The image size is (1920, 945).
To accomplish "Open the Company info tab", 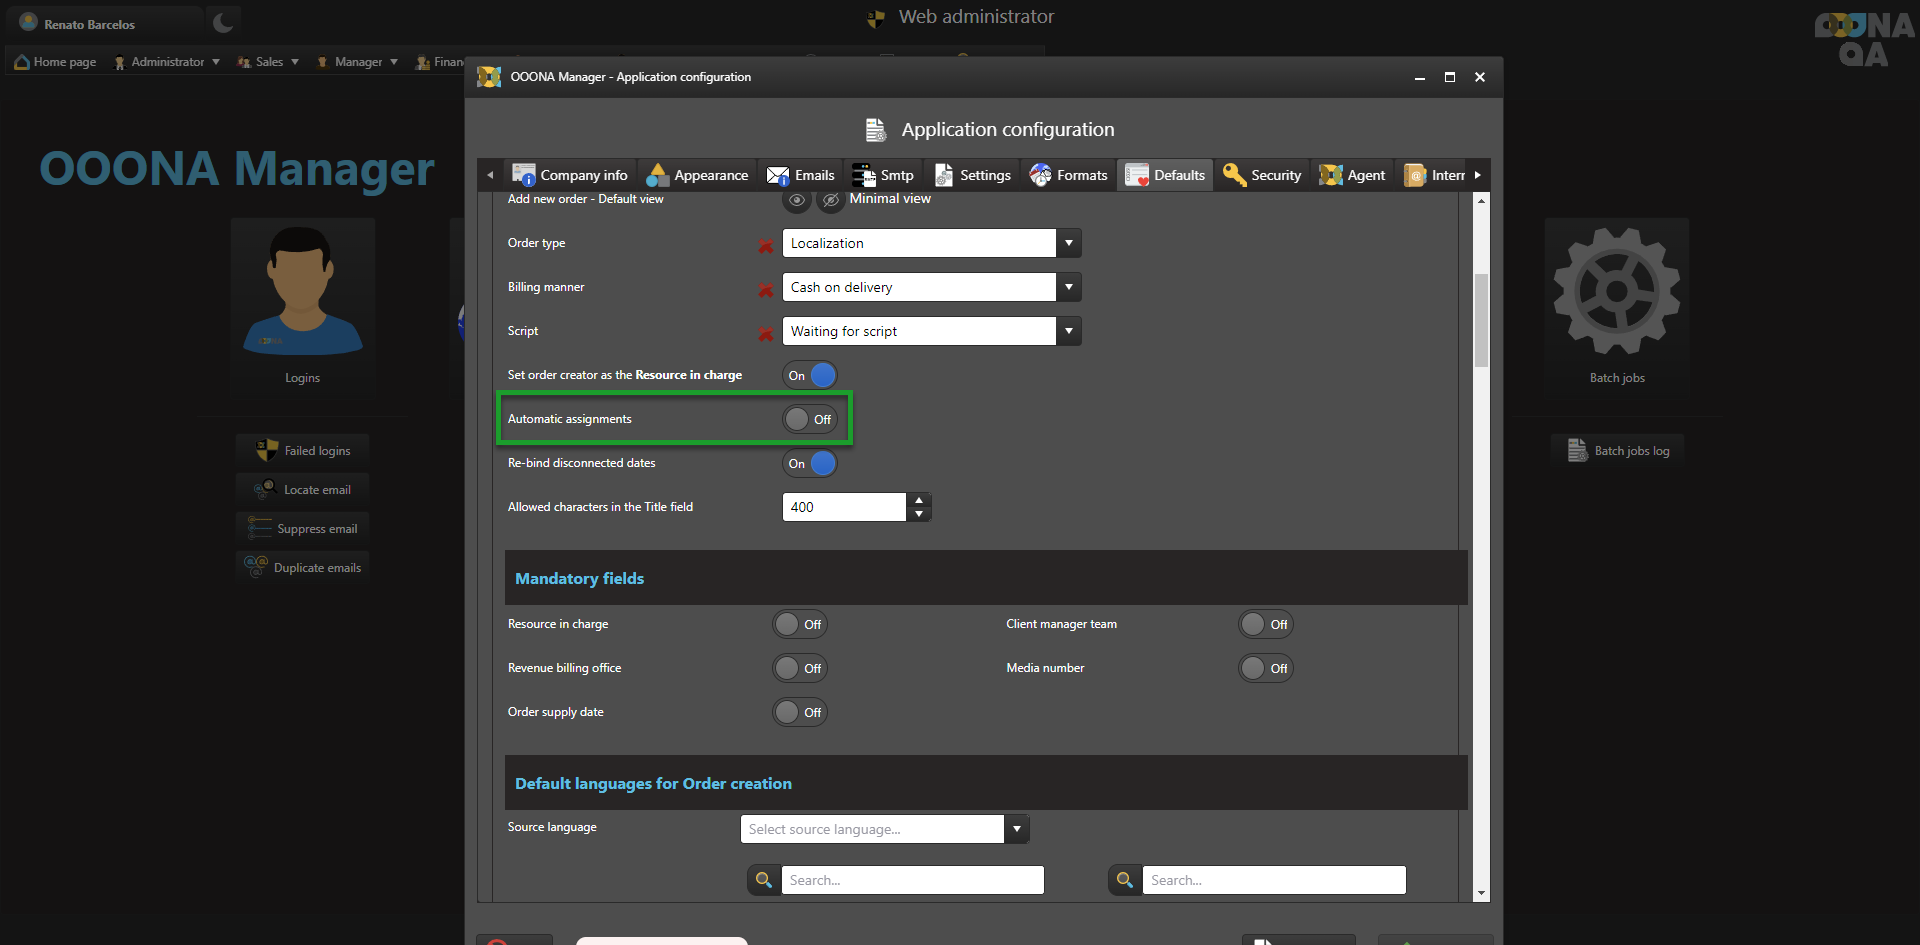I will (570, 175).
